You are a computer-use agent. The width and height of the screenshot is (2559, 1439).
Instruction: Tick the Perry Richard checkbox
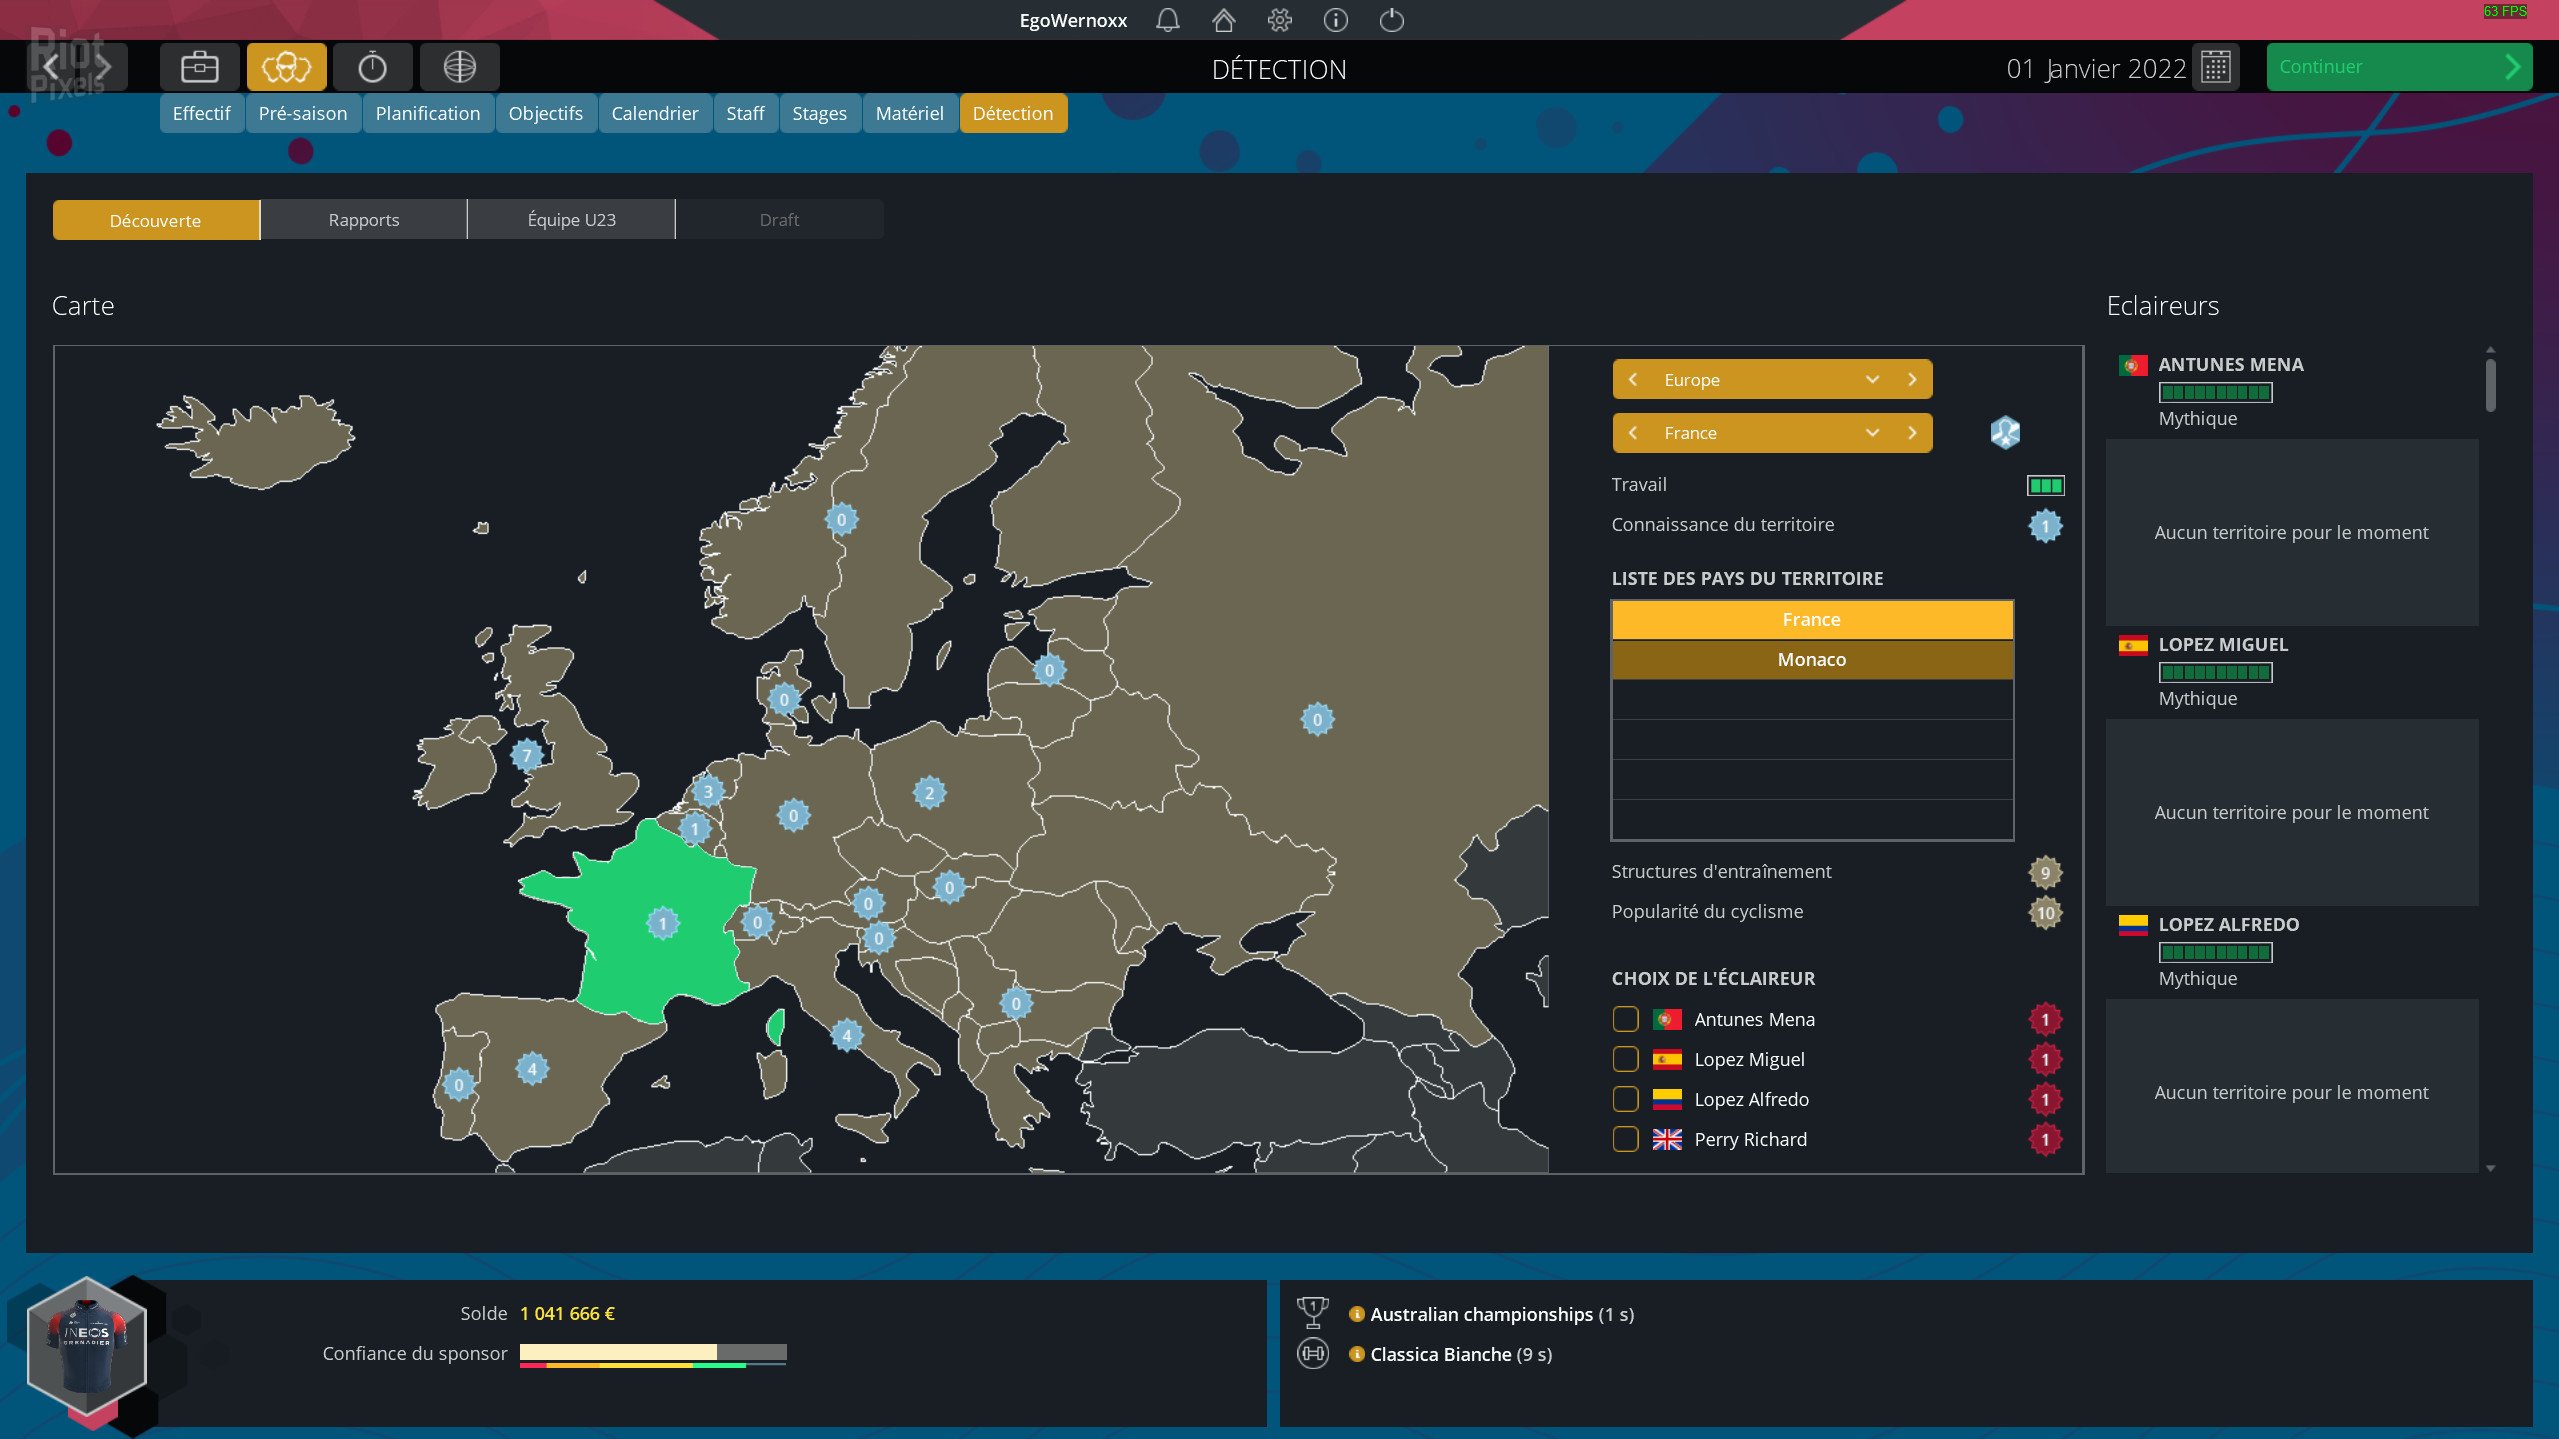(x=1625, y=1139)
